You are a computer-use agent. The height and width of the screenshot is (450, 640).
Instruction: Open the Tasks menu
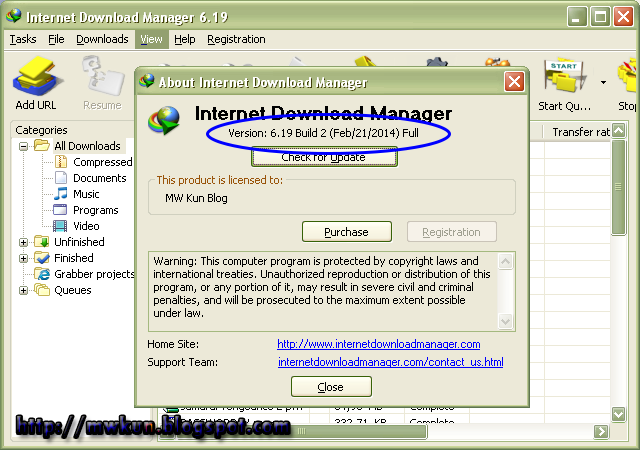[x=23, y=39]
